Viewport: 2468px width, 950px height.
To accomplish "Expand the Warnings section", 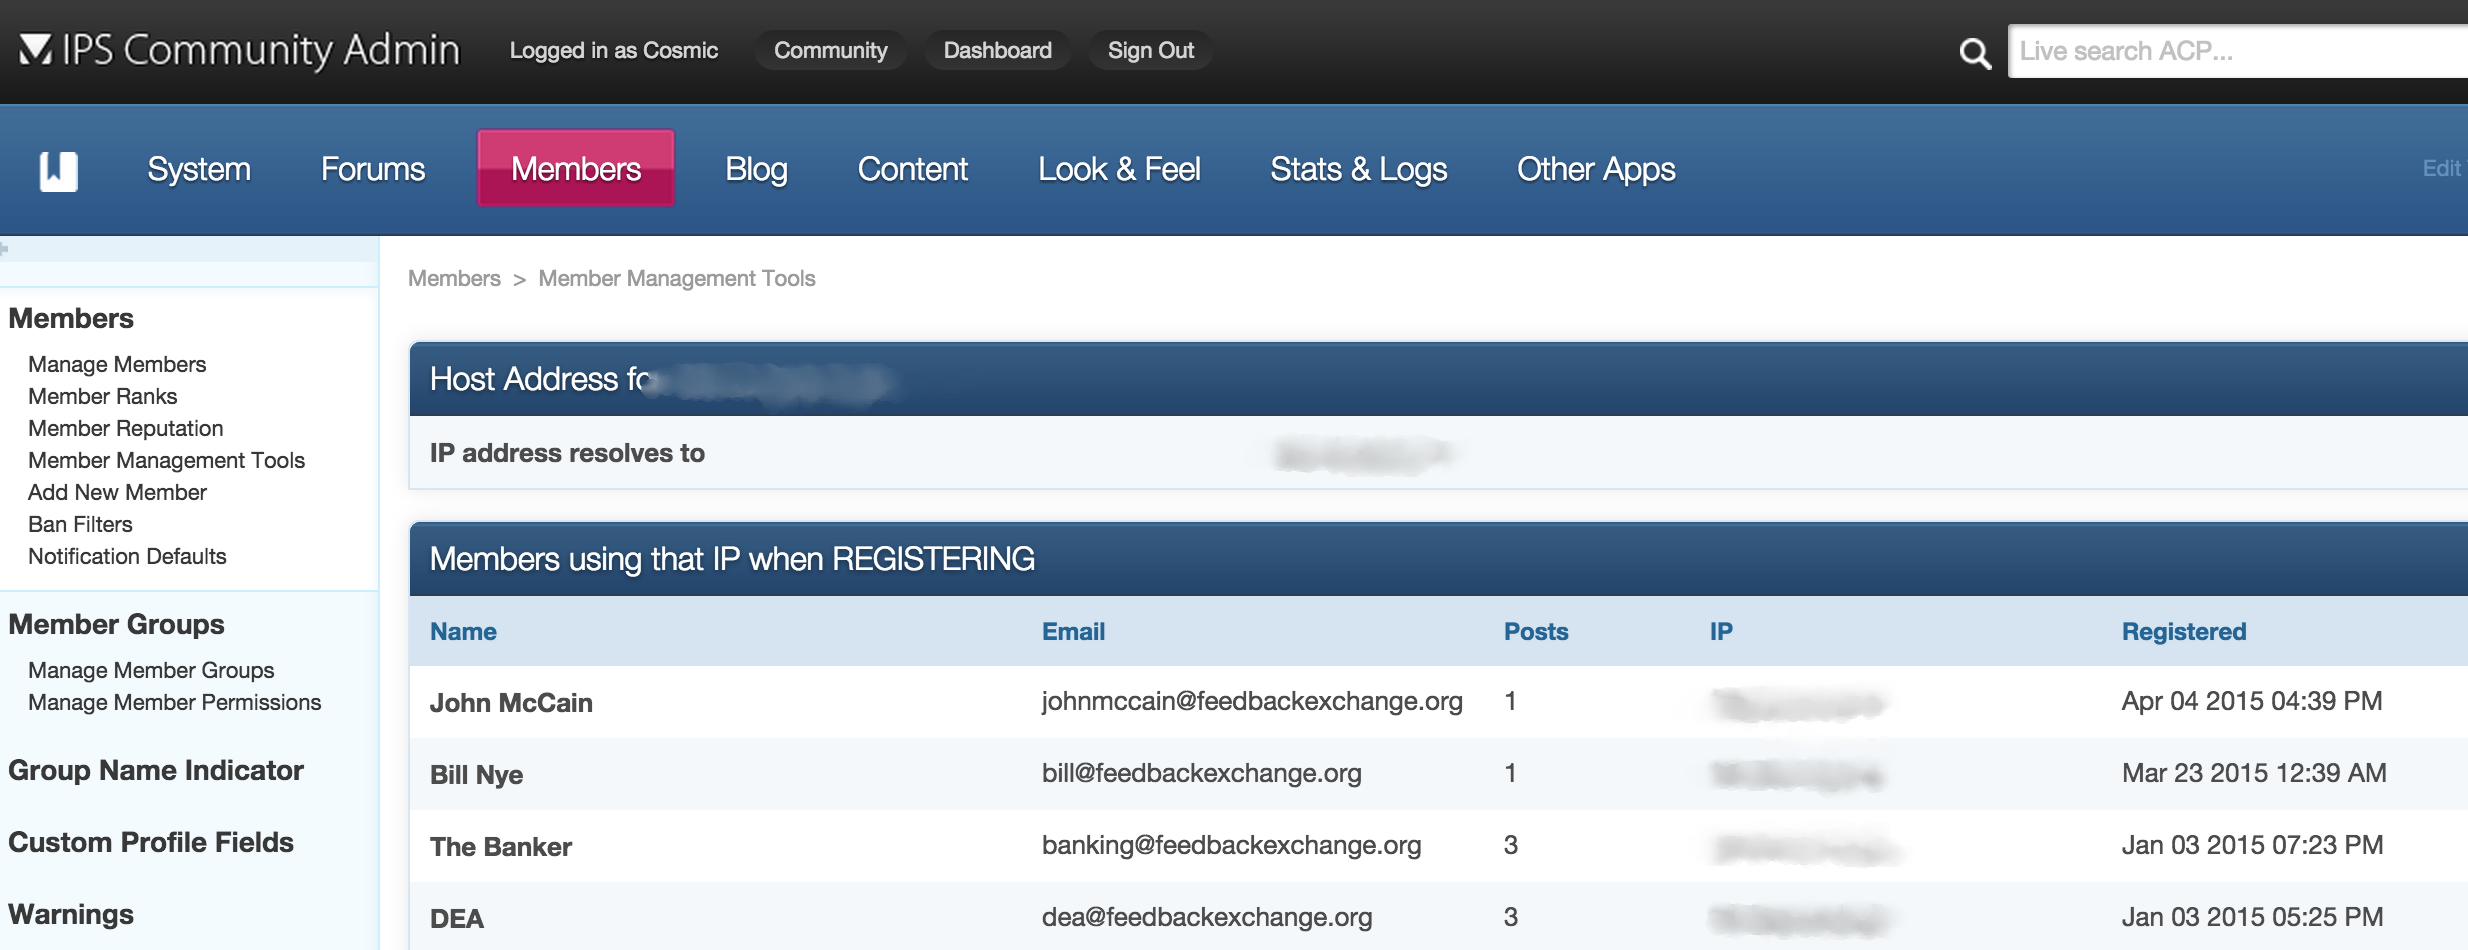I will coord(71,914).
